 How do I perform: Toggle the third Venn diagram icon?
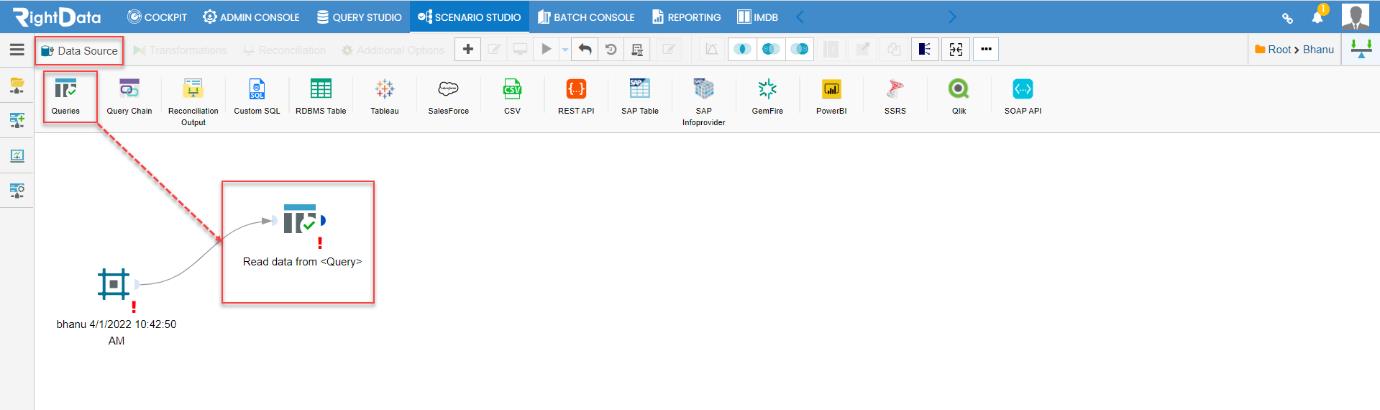click(x=797, y=49)
